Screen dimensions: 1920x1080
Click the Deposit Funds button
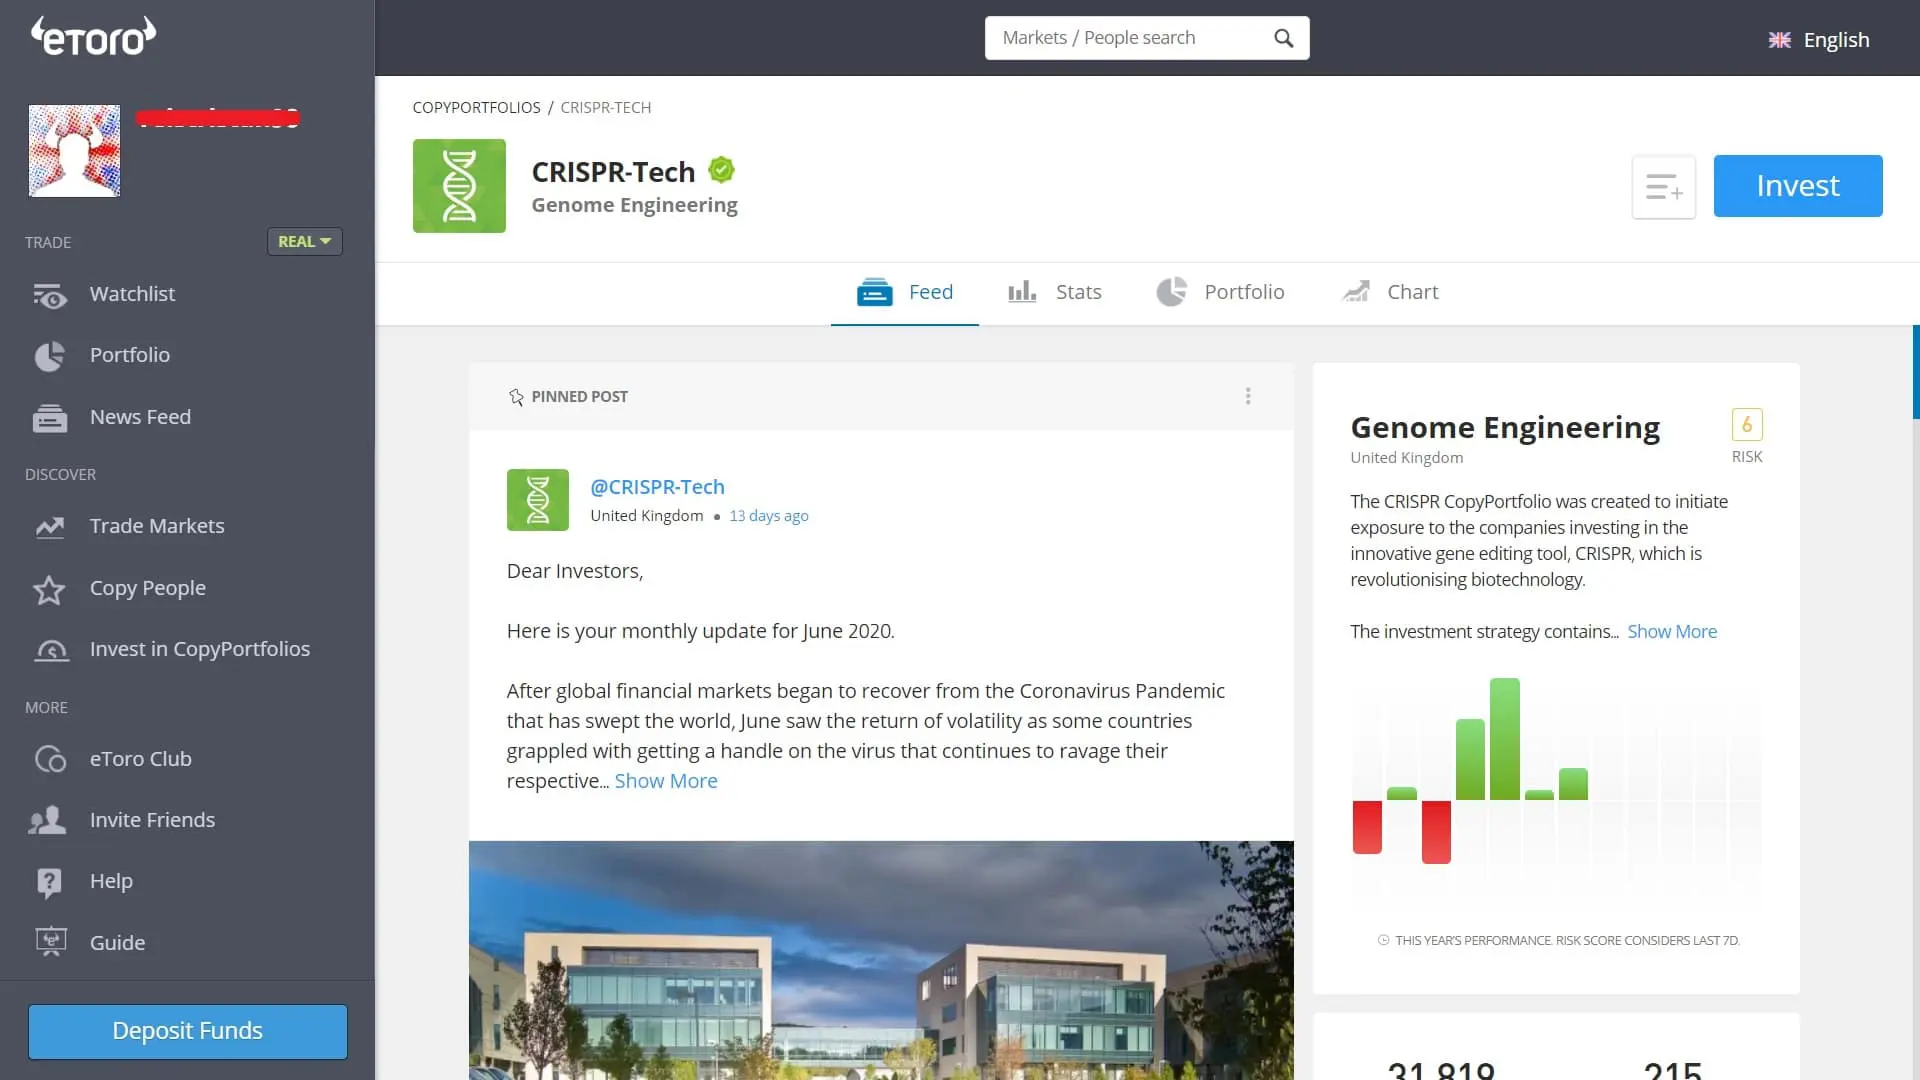point(188,1031)
